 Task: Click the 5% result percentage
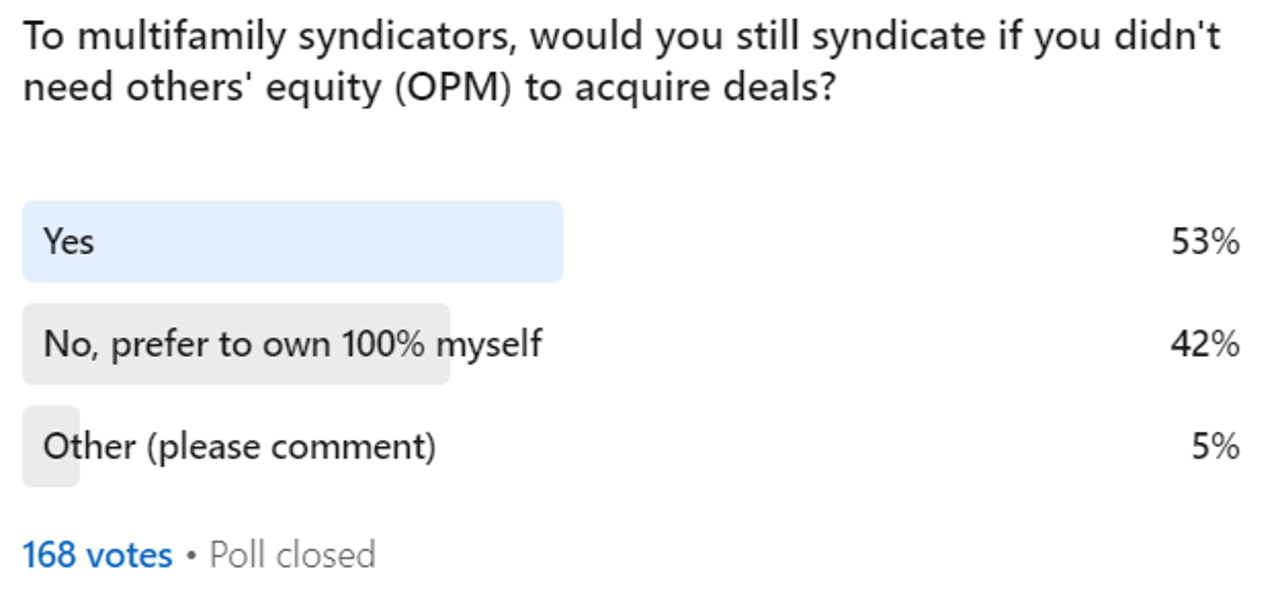(1215, 446)
